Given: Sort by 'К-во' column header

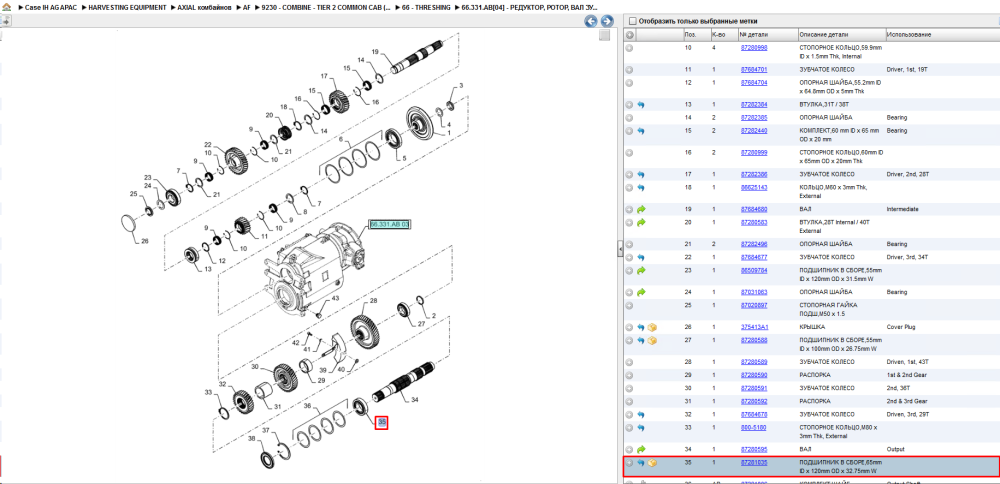Looking at the screenshot, I should (723, 34).
